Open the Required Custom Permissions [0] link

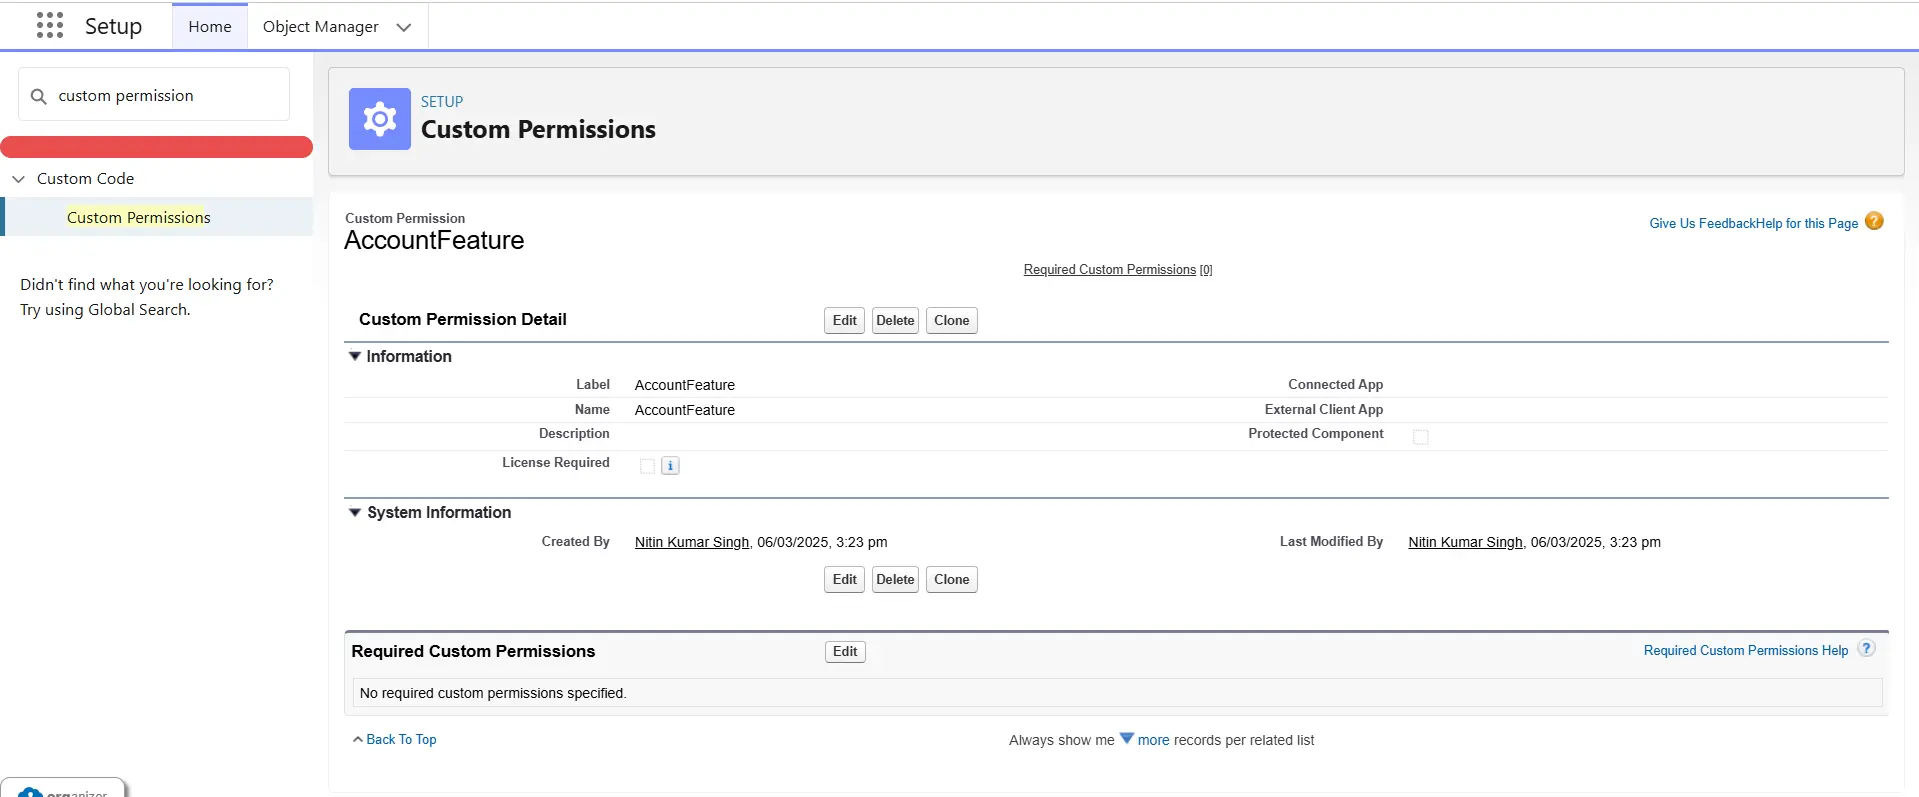1118,270
